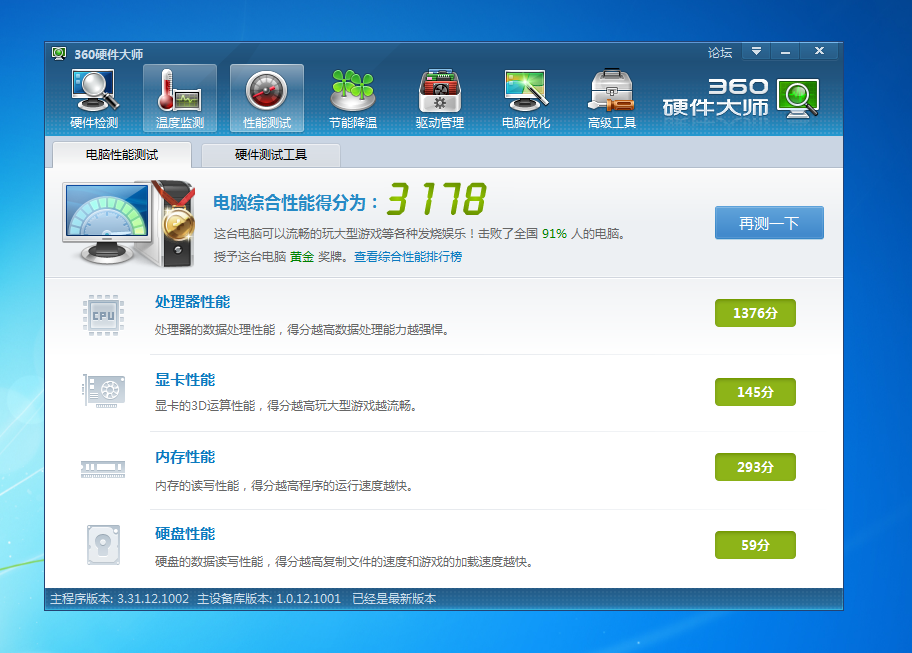
Task: Click the 360硬件大师 logo at top right
Action: pos(741,98)
